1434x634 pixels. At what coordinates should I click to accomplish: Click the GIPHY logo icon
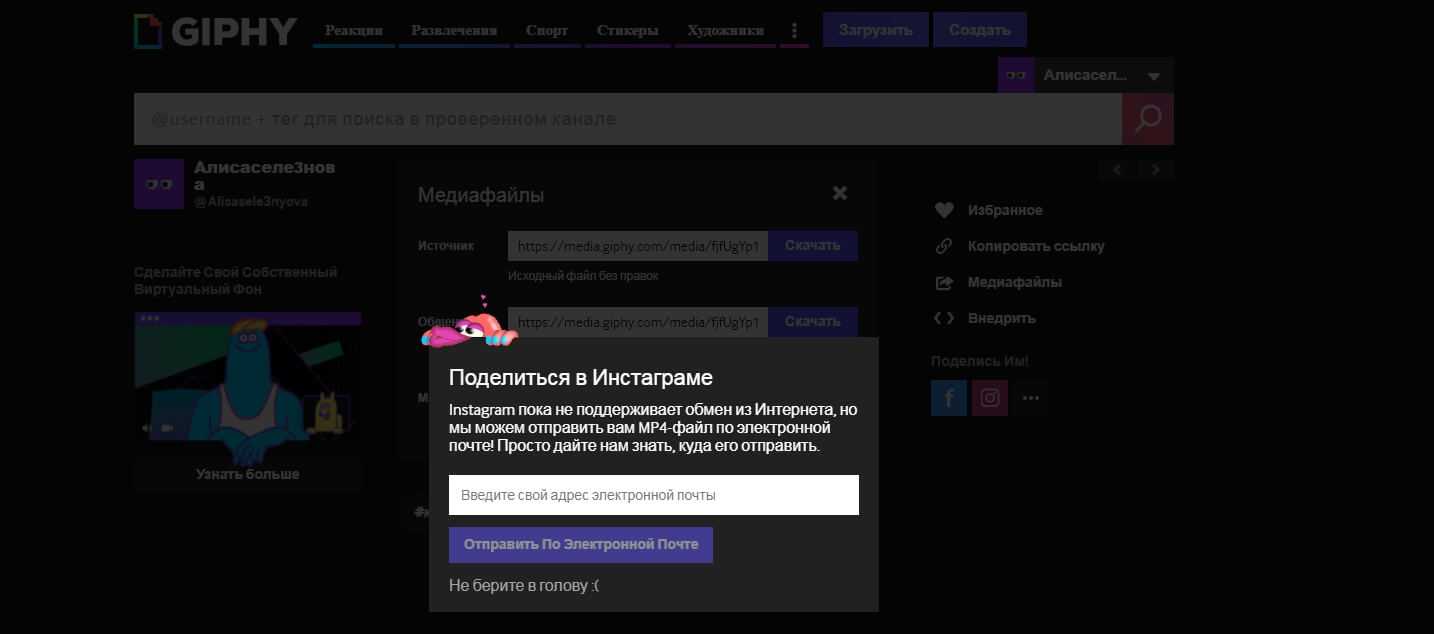147,31
